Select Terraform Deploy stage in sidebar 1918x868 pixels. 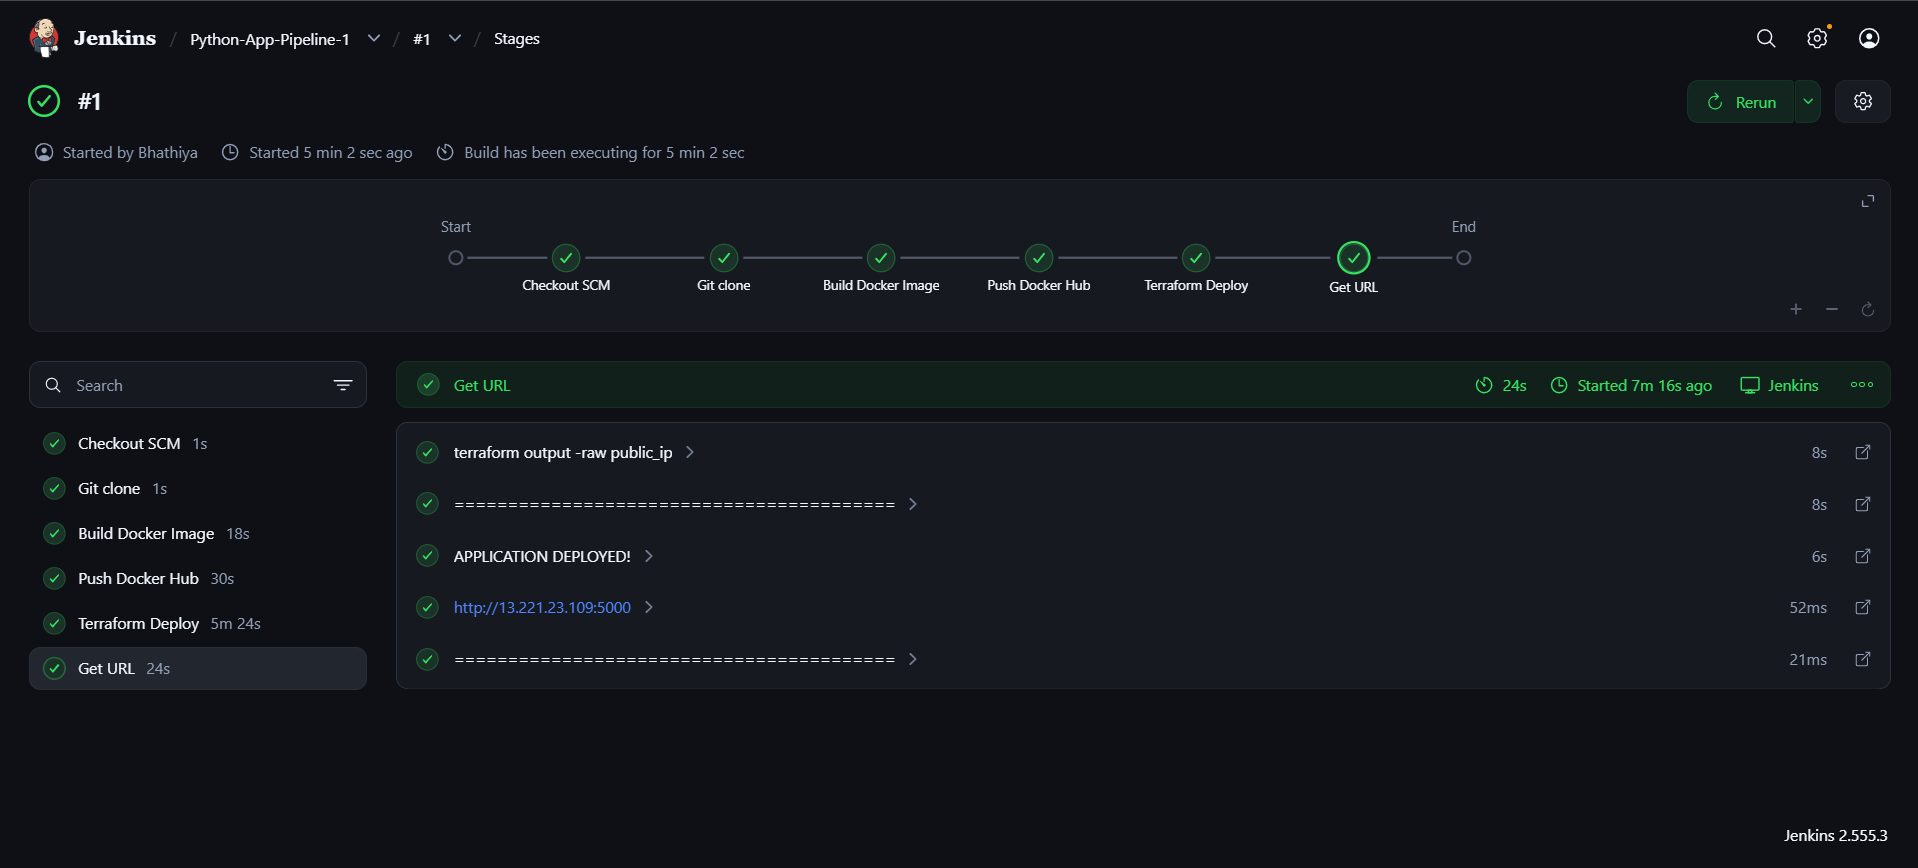[x=198, y=623]
